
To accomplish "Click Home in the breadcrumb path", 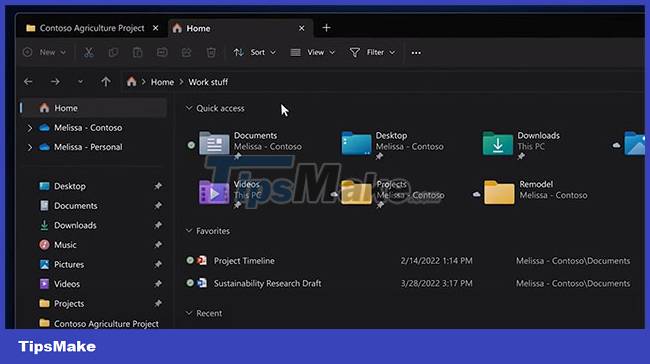I will point(162,82).
